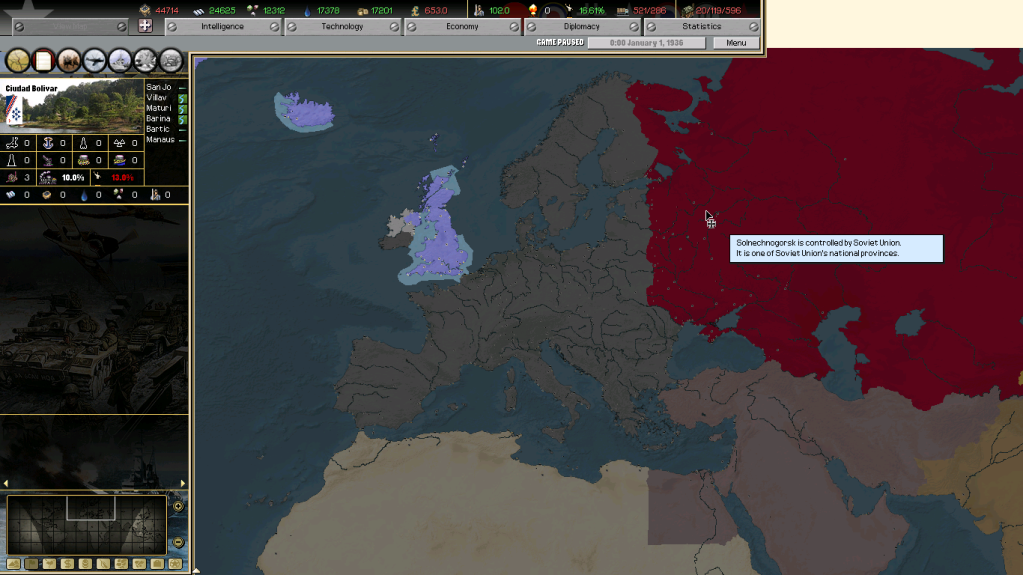Click the flag in Ciudad Bolivar panel
Viewport: 1023px width, 575px height.
14,110
